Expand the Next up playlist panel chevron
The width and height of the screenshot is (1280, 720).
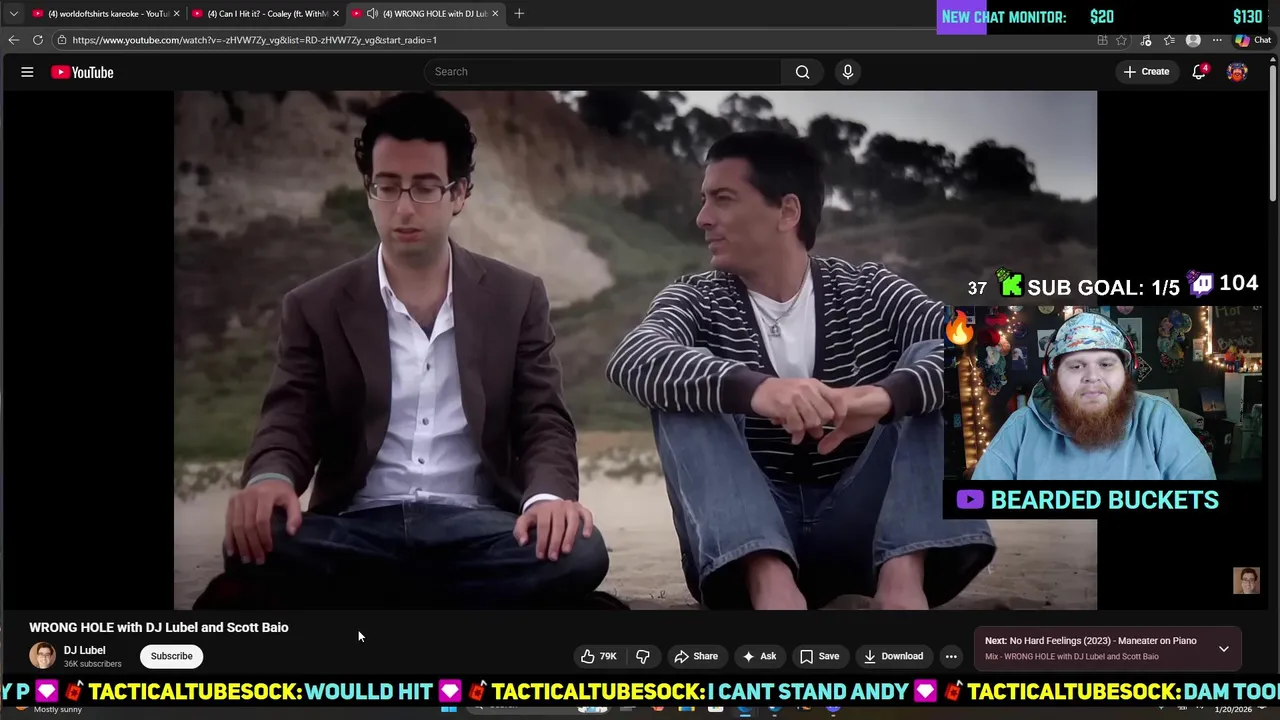pos(1224,649)
